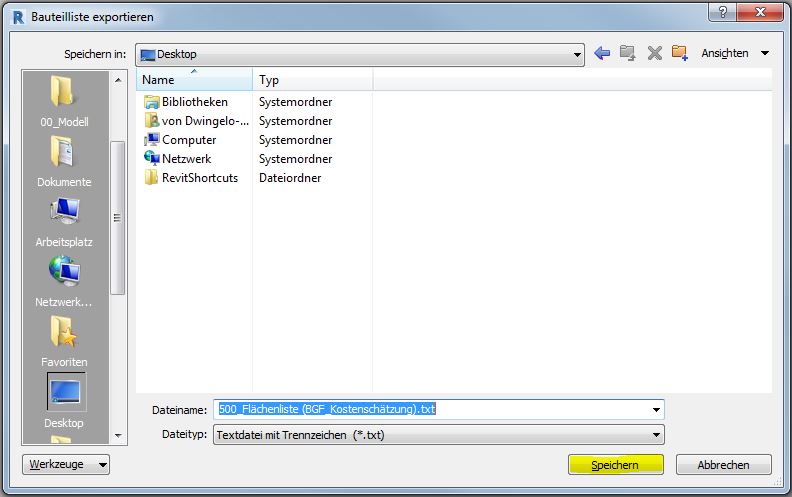Cancel the export with Abbrechen
The image size is (792, 497).
coord(723,465)
